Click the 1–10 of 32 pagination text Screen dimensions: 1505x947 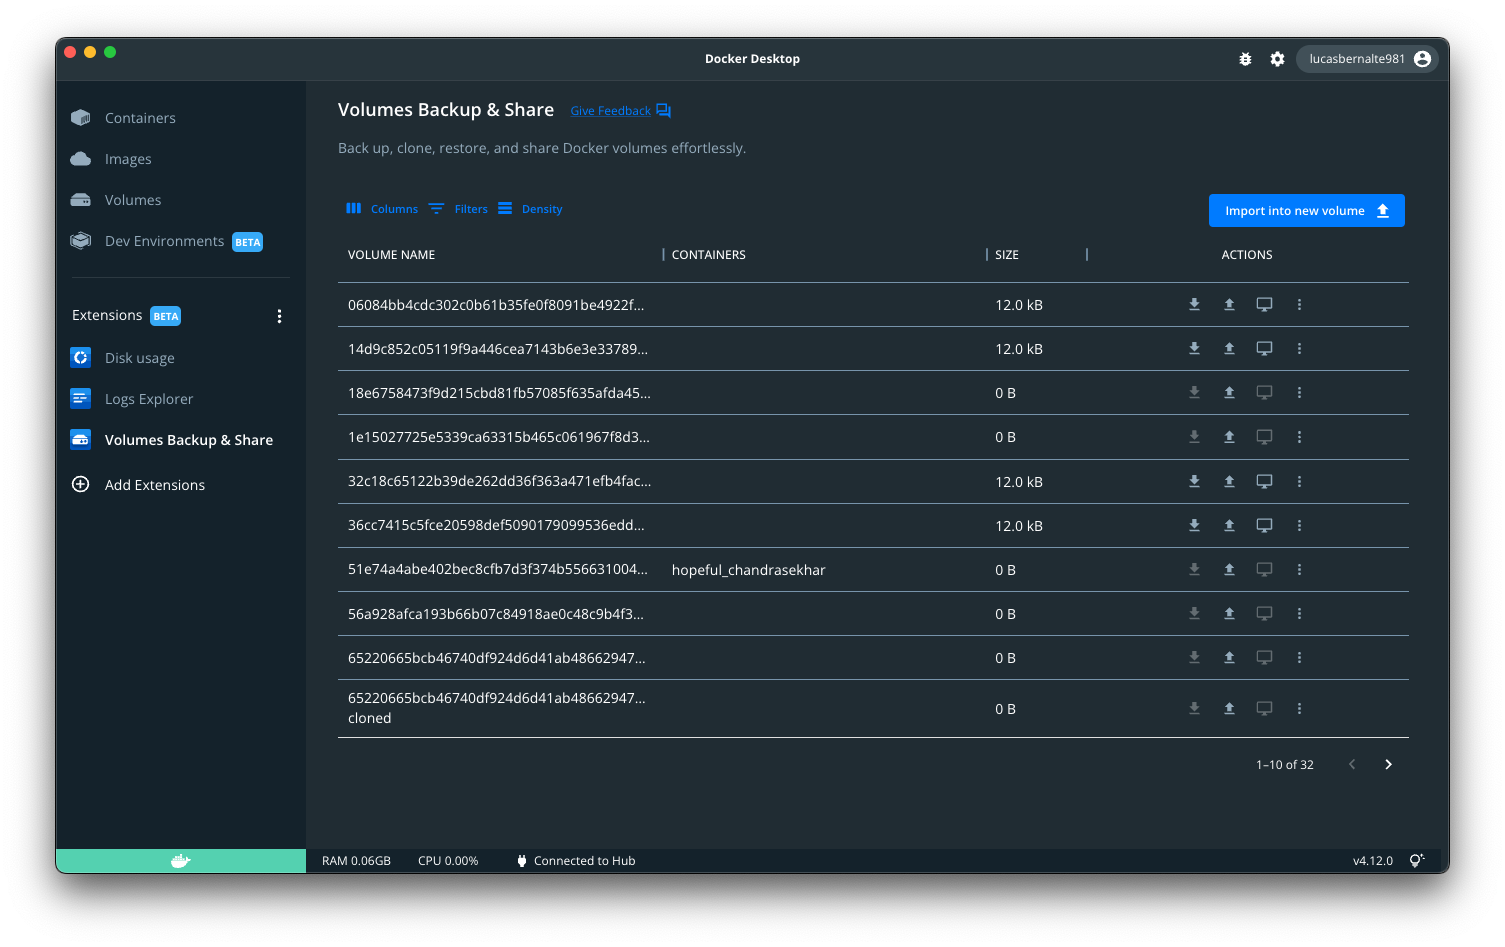(x=1285, y=765)
